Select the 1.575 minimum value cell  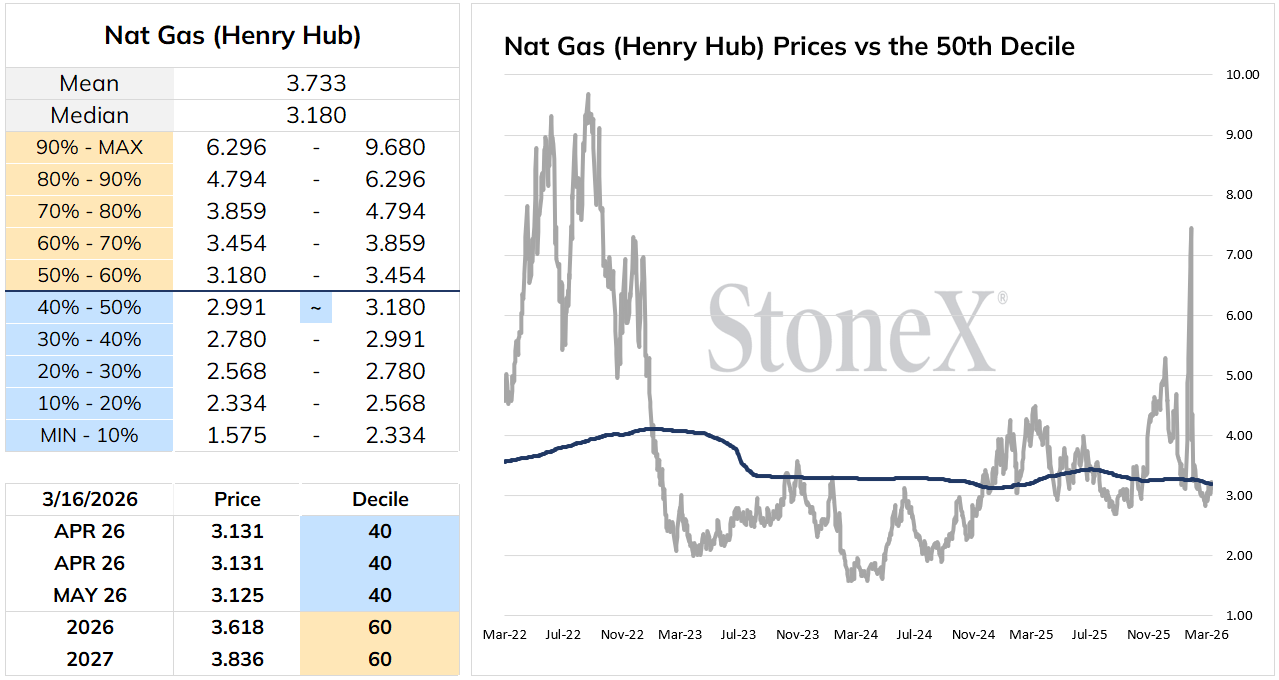tap(237, 436)
